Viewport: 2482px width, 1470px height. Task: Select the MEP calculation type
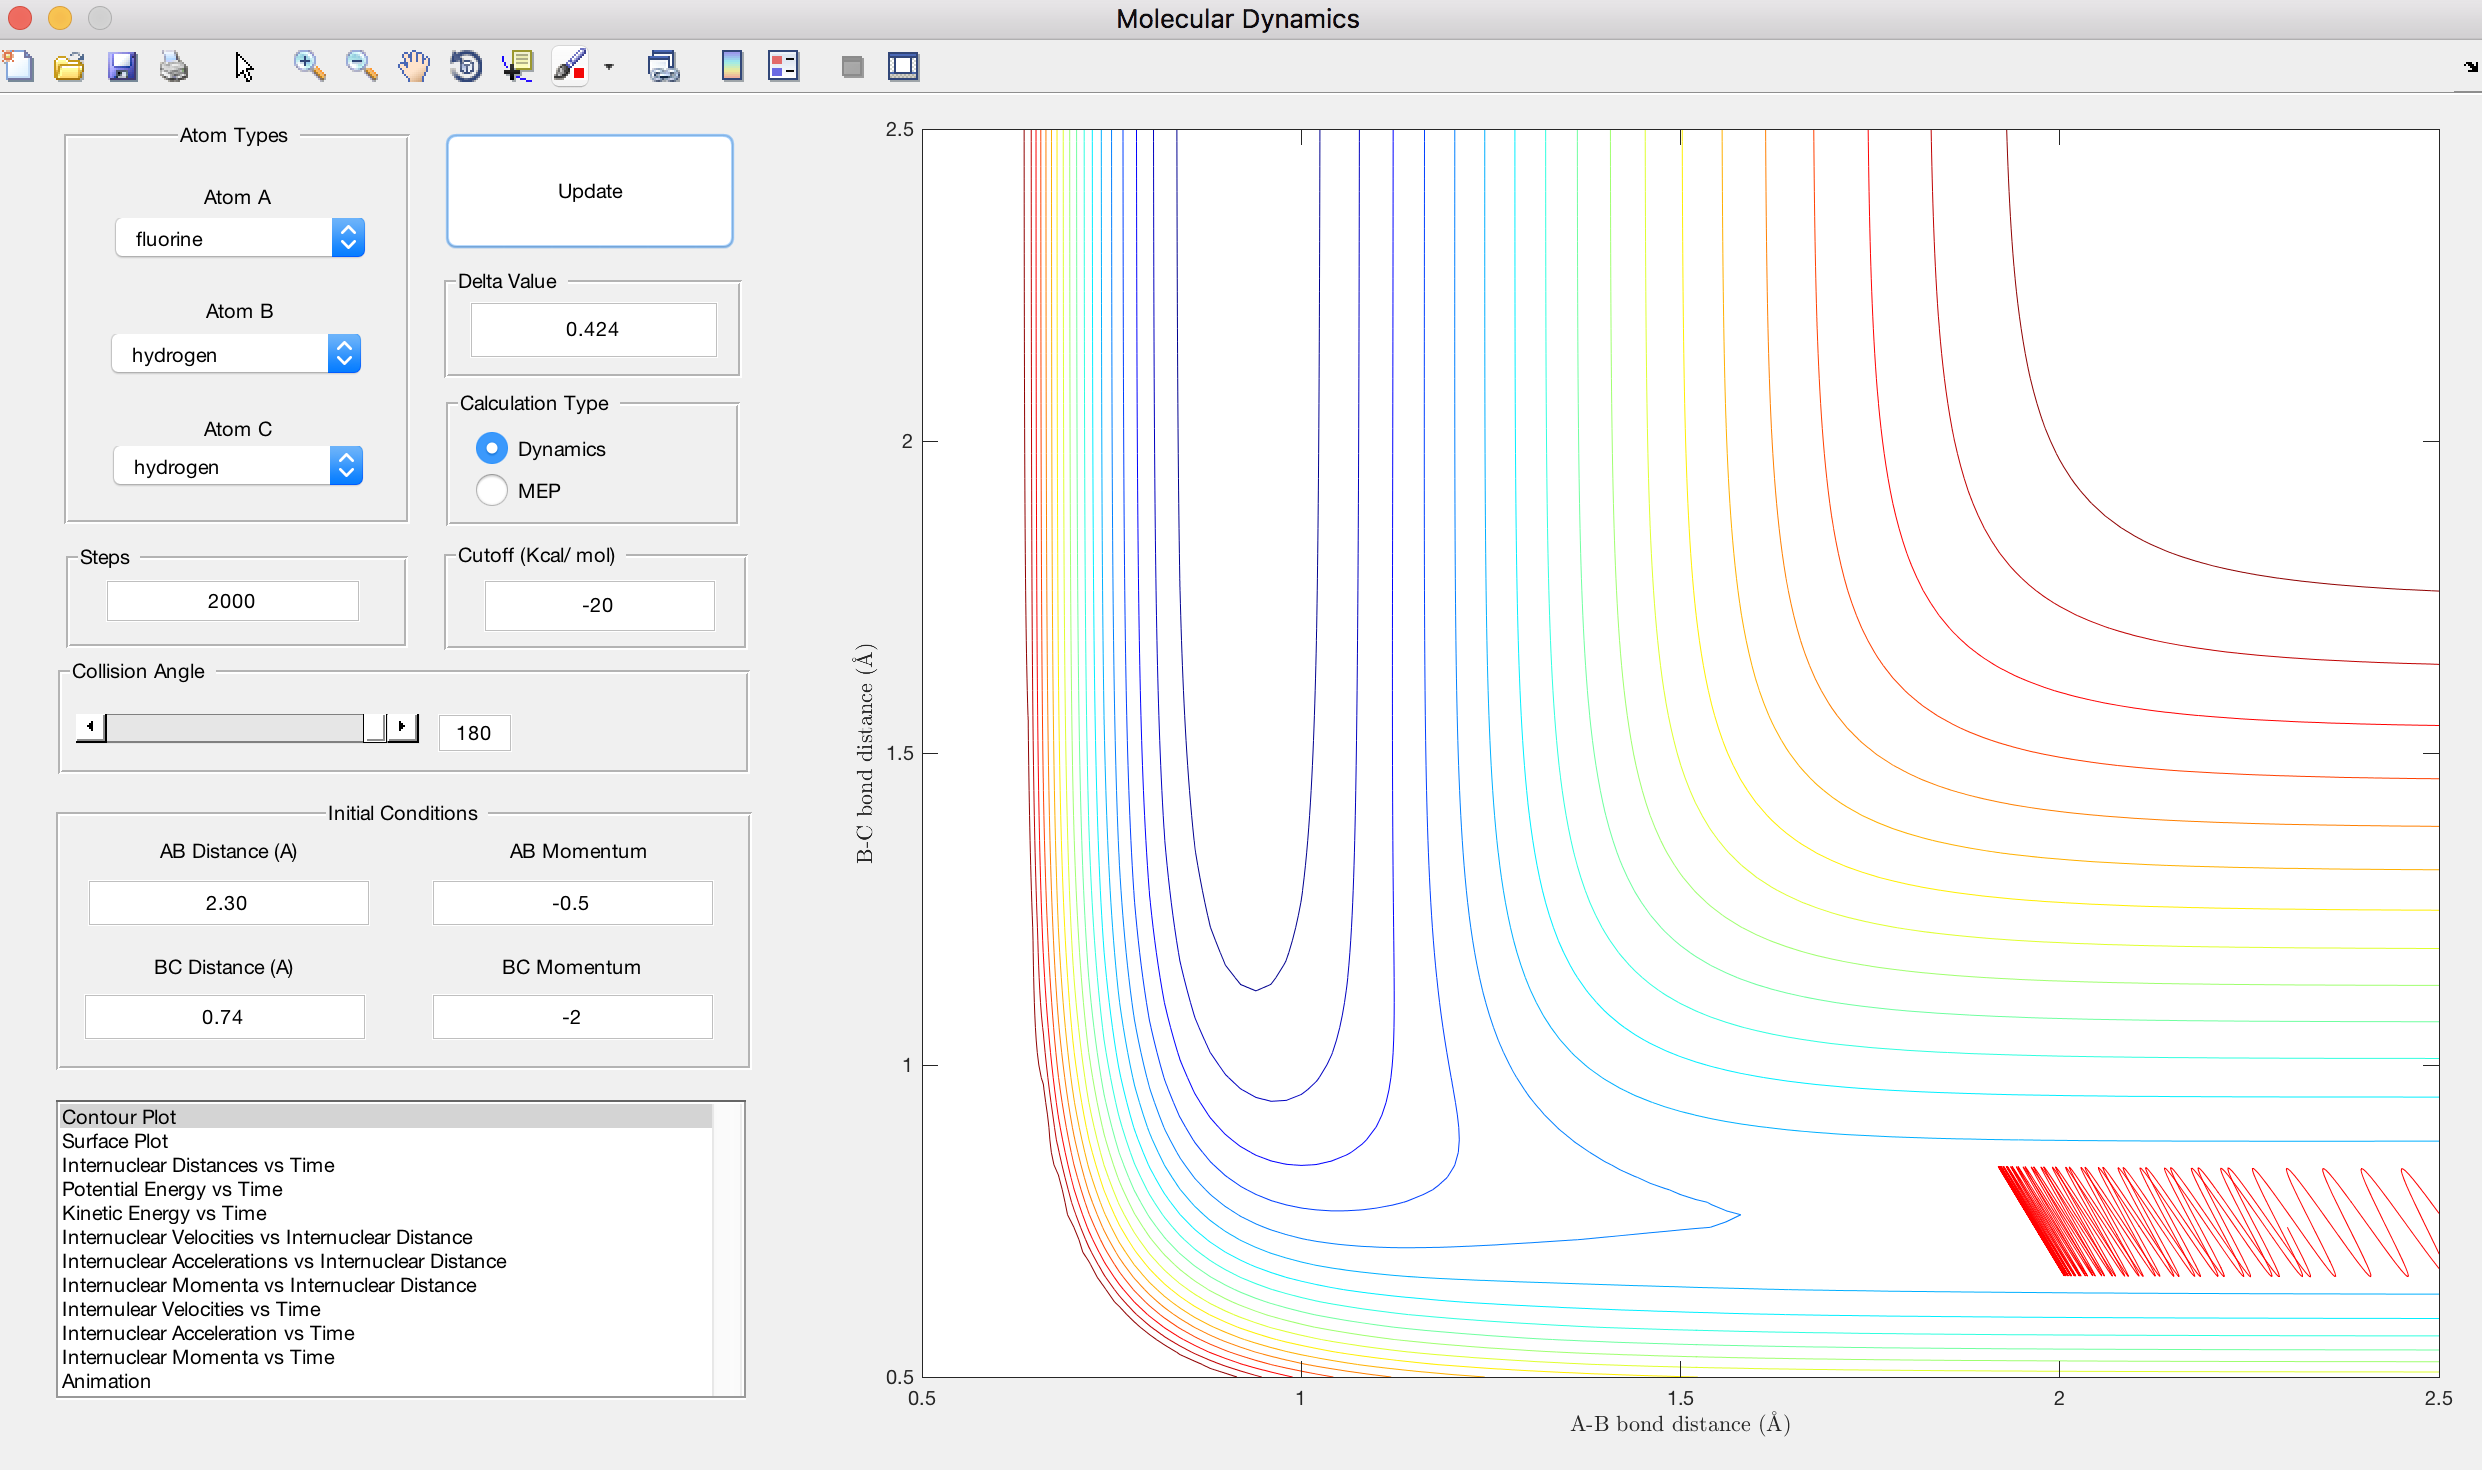pyautogui.click(x=491, y=490)
